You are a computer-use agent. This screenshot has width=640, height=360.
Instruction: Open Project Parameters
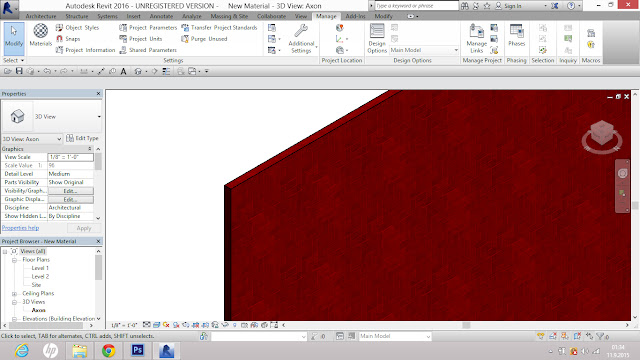148,28
